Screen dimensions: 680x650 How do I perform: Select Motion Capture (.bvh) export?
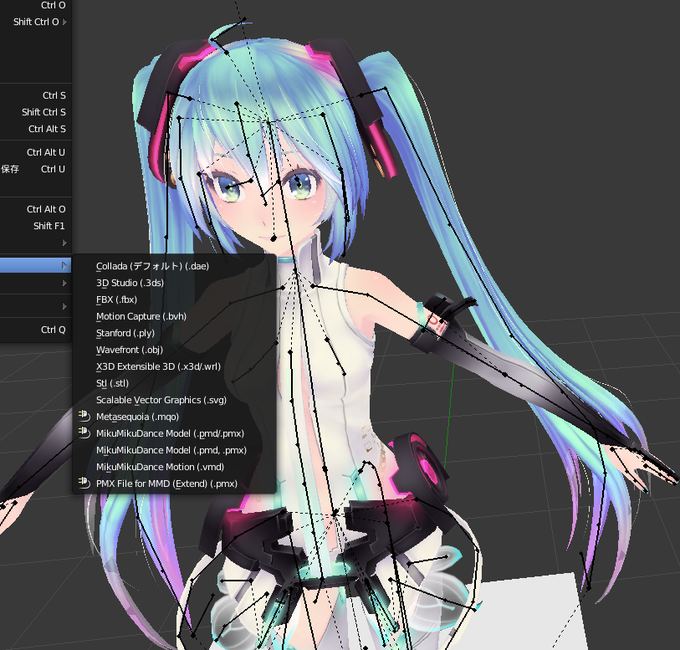[x=175, y=317]
